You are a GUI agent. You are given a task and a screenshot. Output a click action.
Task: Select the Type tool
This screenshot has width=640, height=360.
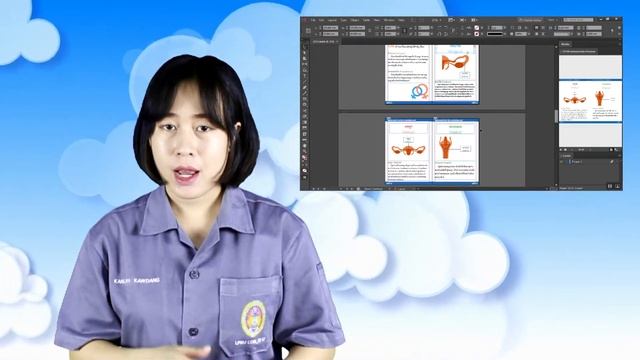pos(305,76)
